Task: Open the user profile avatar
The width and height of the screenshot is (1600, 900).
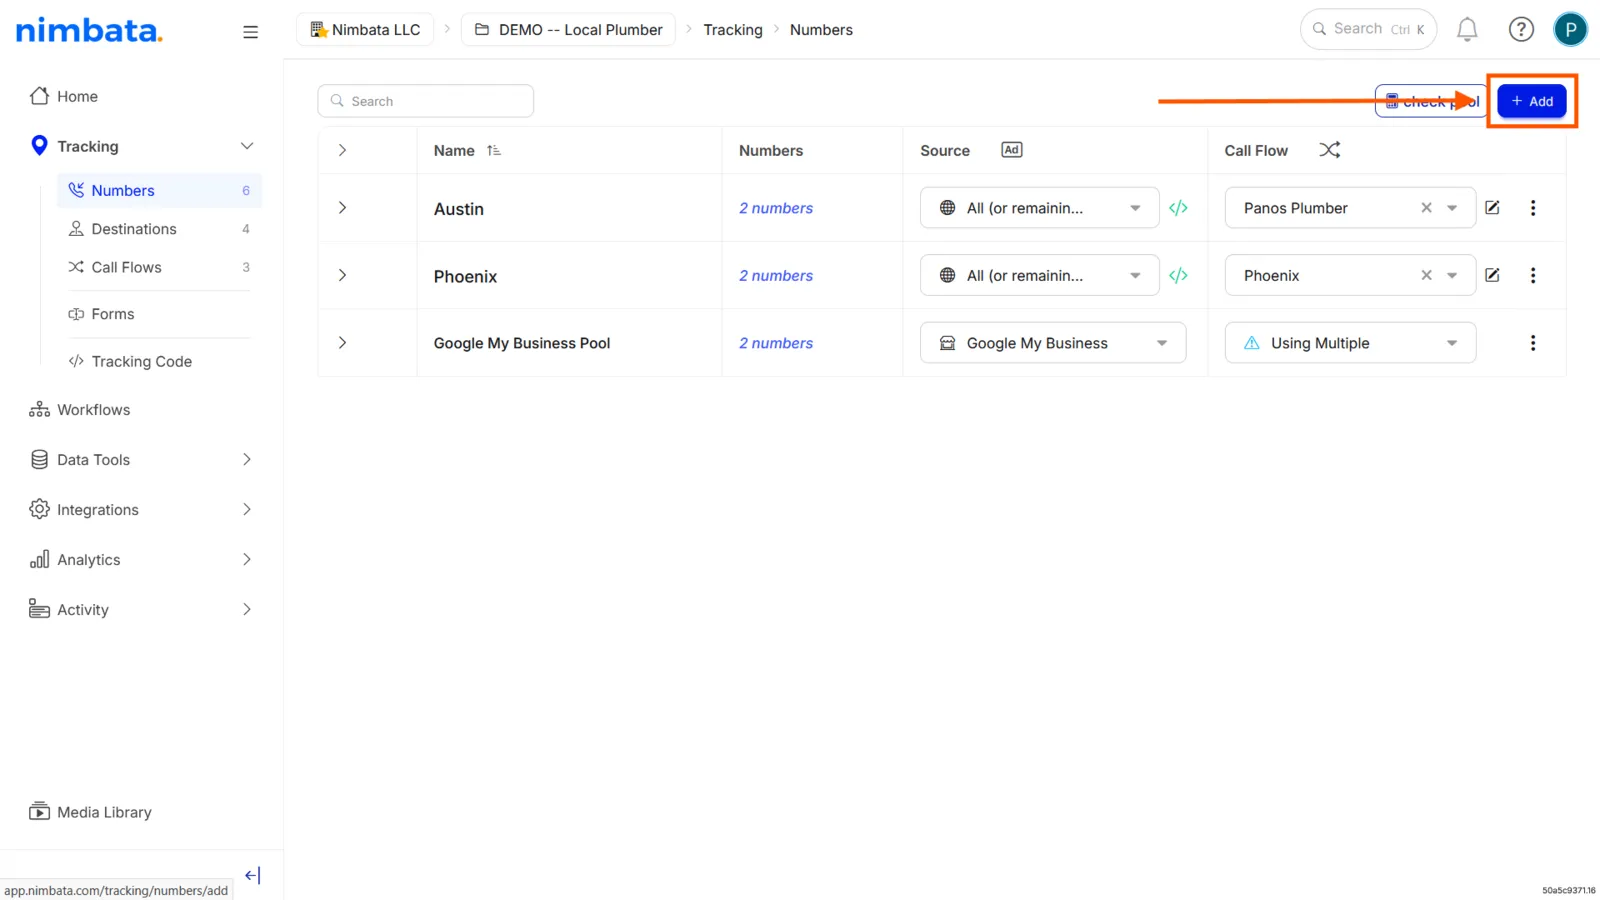Action: 1570,30
